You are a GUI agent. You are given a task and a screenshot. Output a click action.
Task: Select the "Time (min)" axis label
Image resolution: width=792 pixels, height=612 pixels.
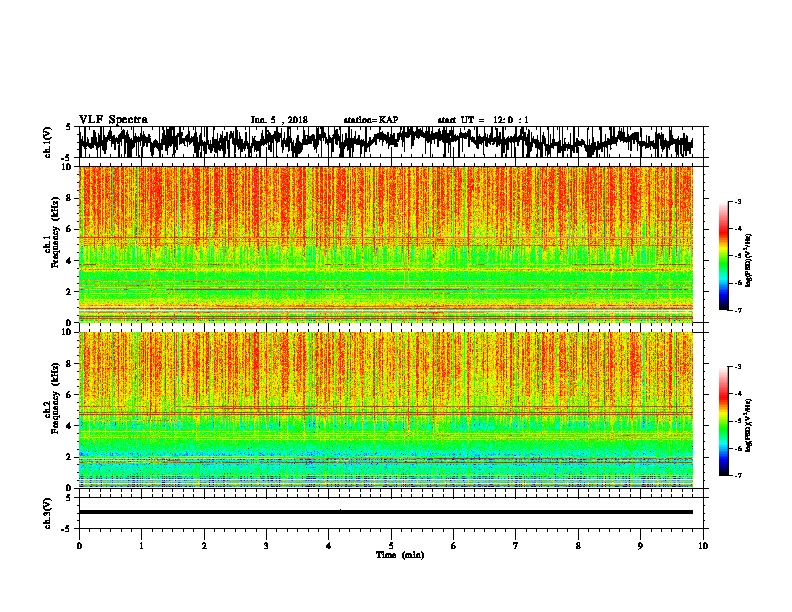pos(400,555)
